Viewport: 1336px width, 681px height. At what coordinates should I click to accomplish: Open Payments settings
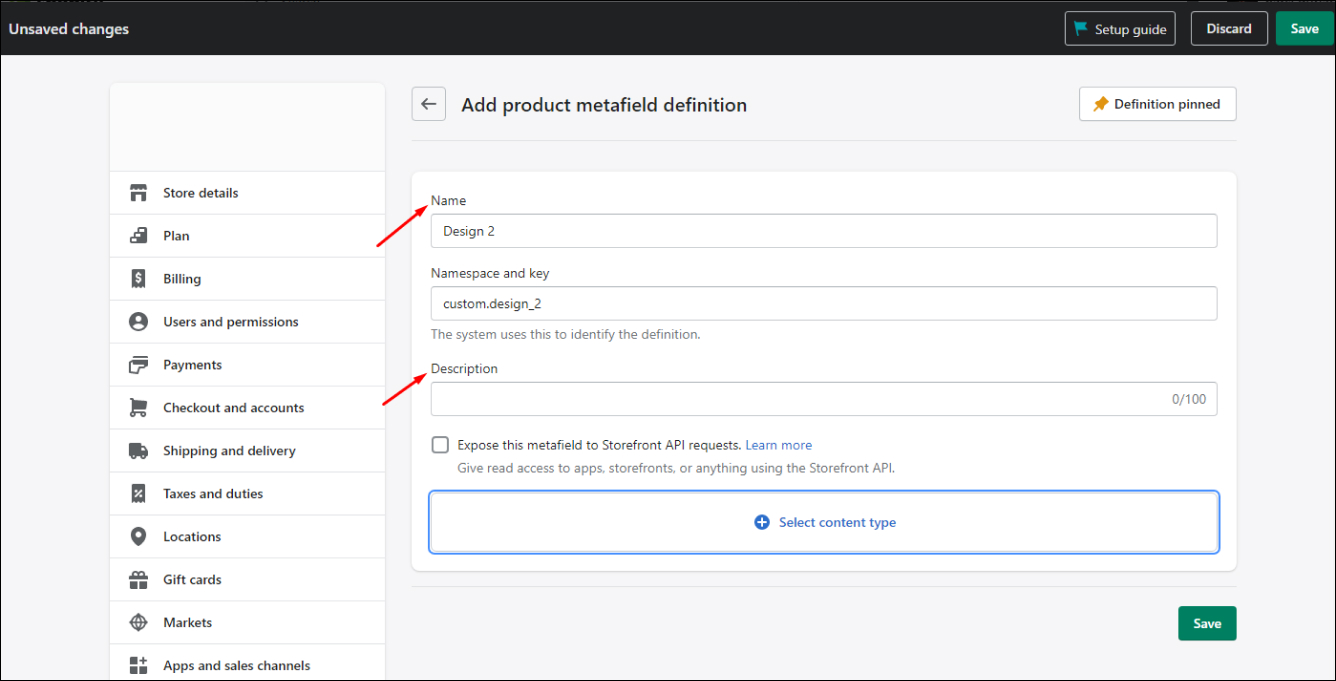(x=247, y=365)
